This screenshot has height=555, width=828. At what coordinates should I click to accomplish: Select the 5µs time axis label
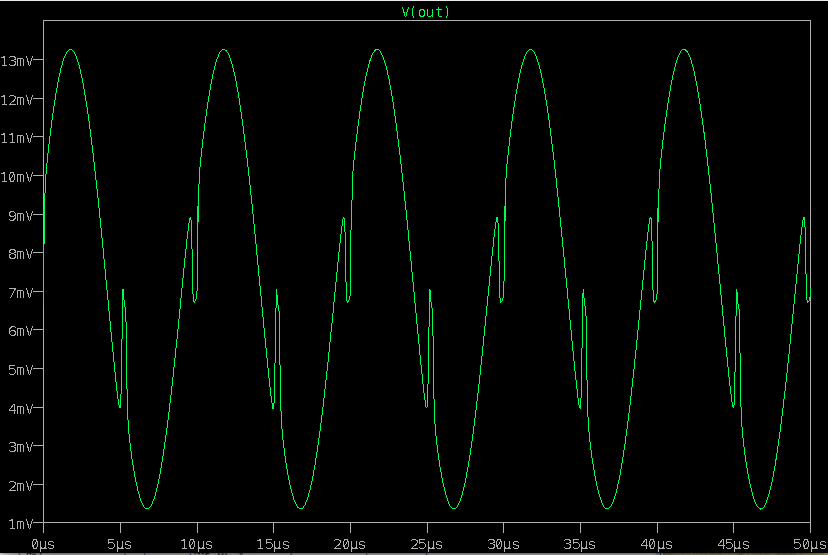coord(119,544)
